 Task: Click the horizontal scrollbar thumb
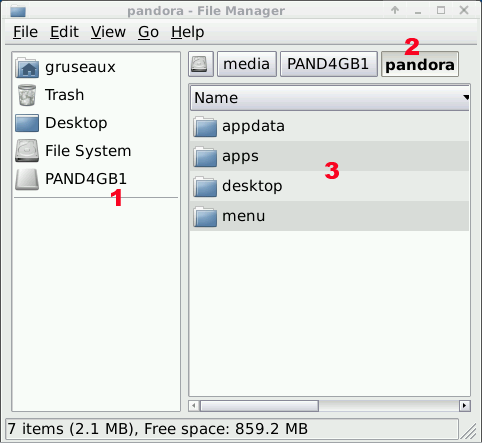click(x=259, y=406)
